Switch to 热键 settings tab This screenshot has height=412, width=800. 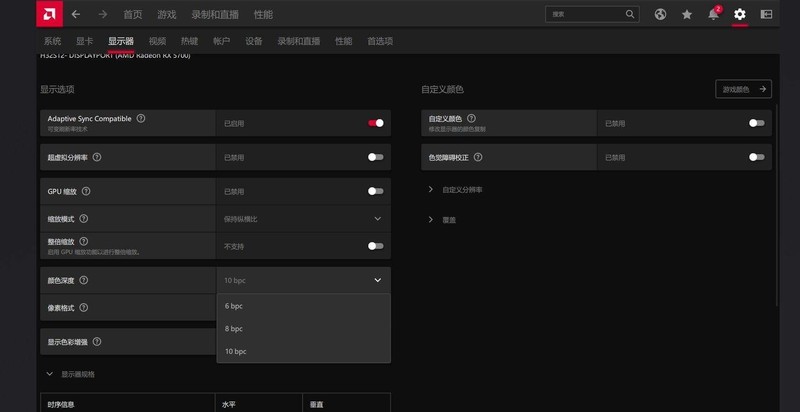[x=189, y=41]
